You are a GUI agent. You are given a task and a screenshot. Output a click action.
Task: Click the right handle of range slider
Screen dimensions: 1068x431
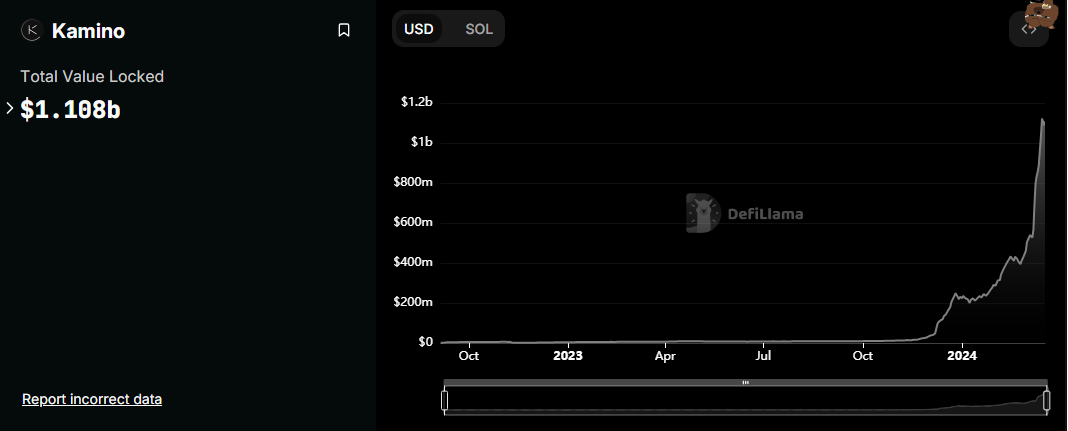1047,400
